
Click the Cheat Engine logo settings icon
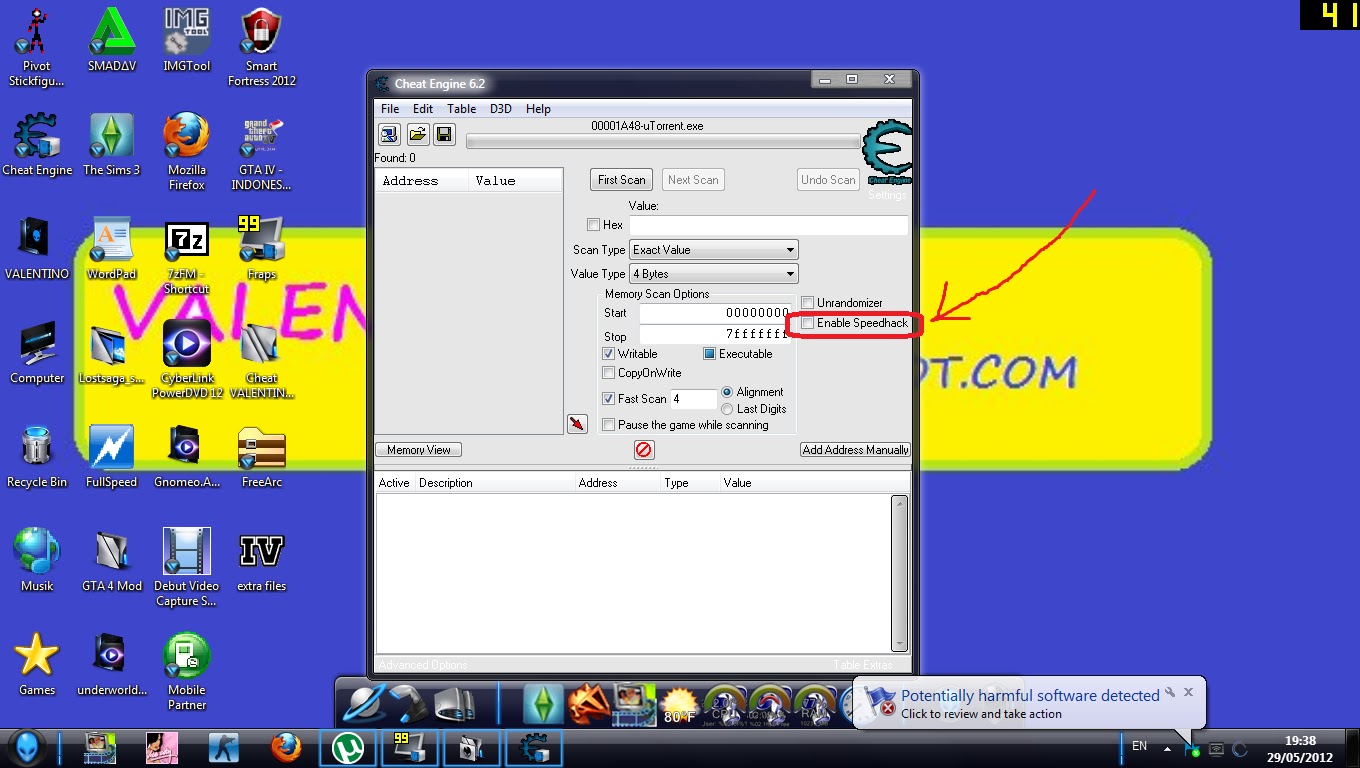tap(886, 154)
